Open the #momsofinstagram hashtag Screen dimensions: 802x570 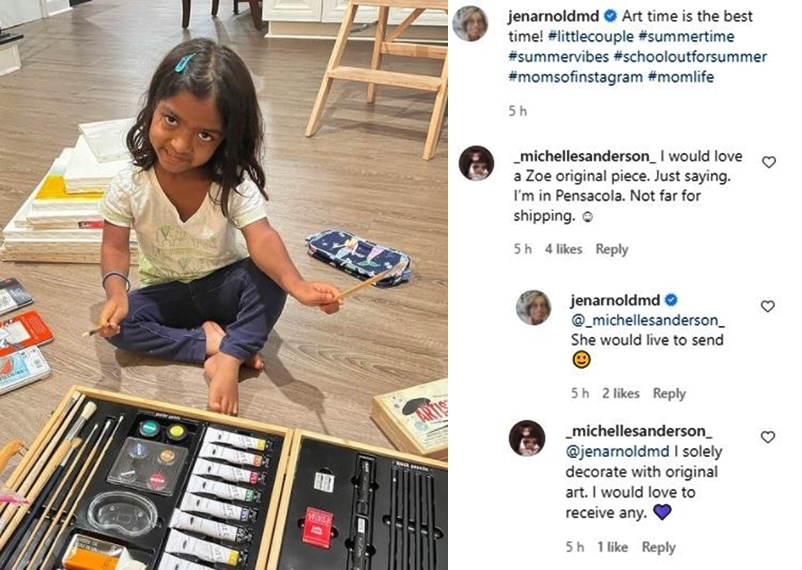pyautogui.click(x=575, y=77)
